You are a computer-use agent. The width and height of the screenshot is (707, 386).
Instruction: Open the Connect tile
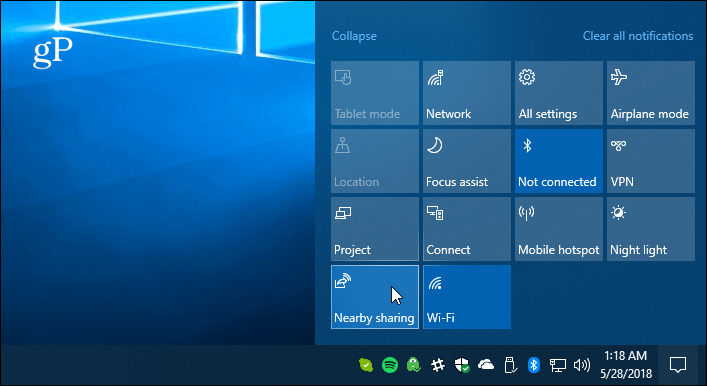coord(467,229)
